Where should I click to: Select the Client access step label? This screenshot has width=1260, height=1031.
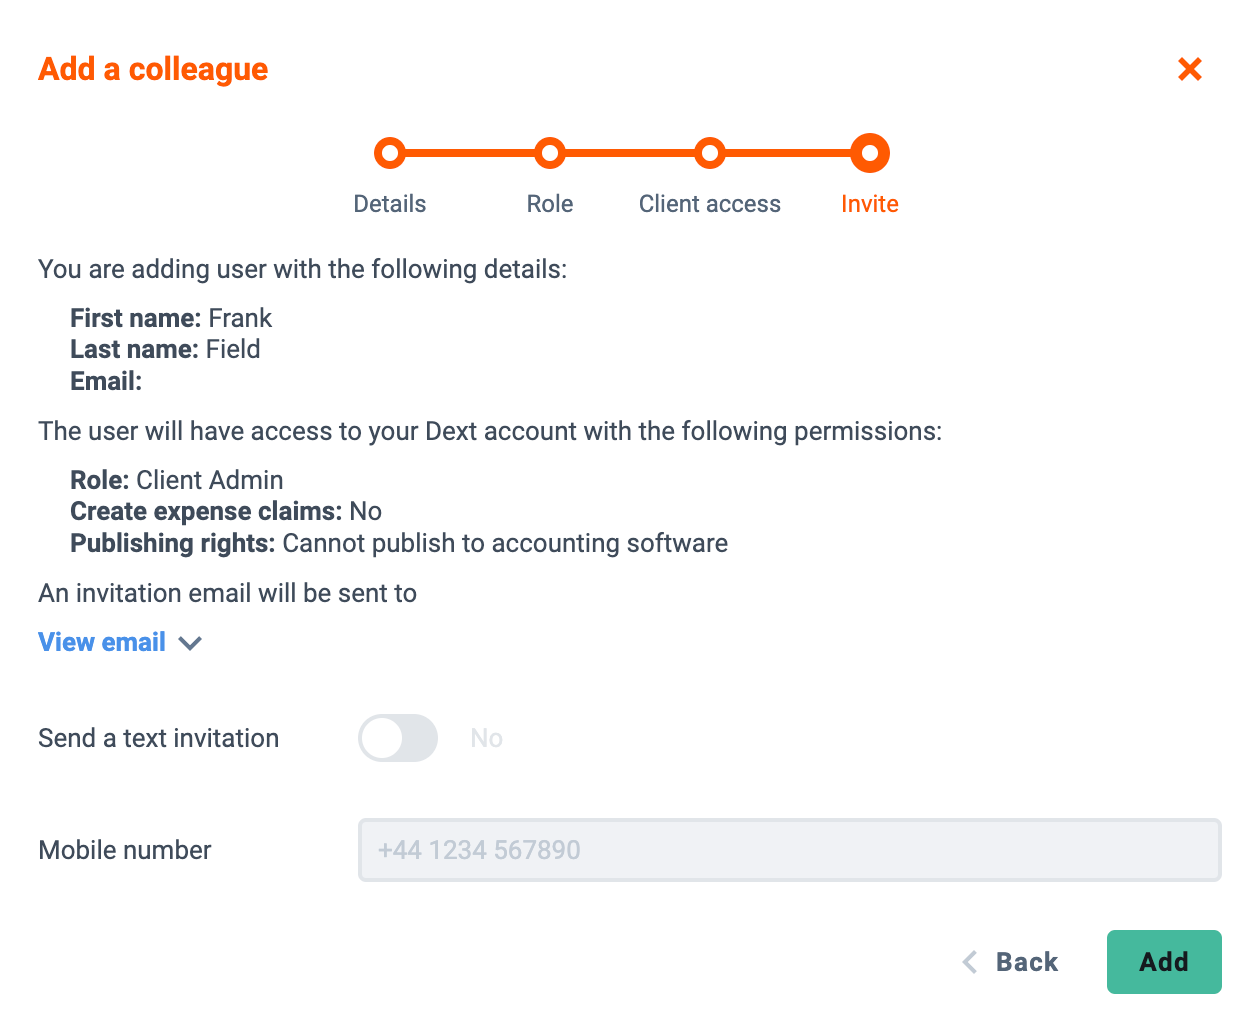point(710,204)
